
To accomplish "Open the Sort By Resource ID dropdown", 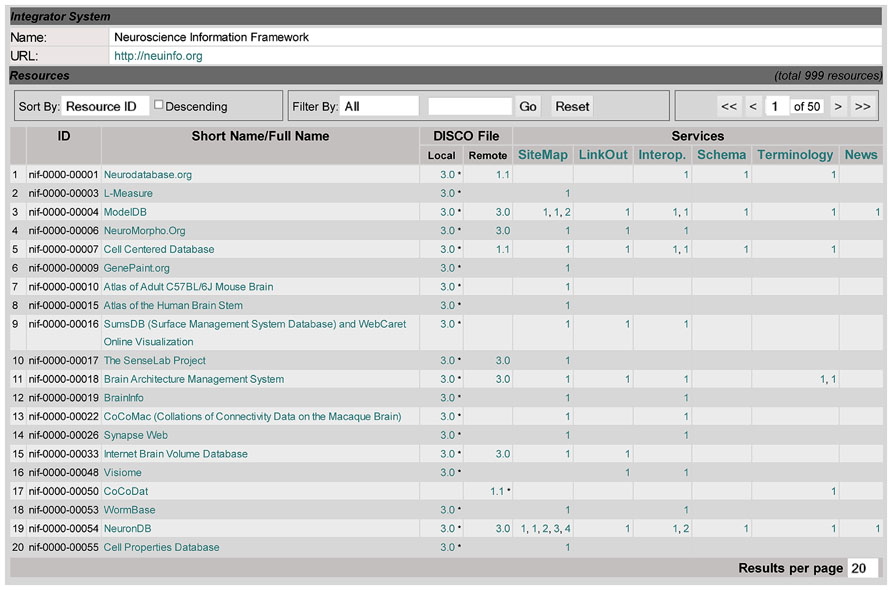I will (105, 106).
